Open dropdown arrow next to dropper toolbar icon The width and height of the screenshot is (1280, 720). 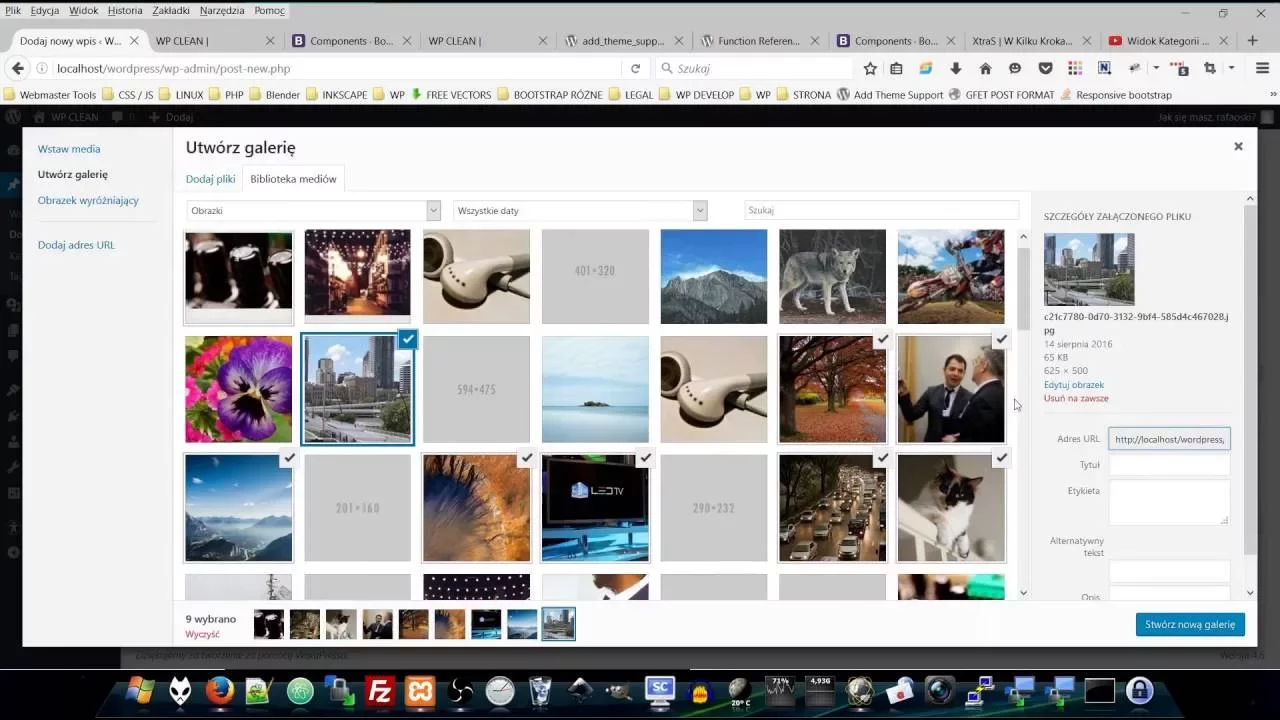click(x=1156, y=68)
